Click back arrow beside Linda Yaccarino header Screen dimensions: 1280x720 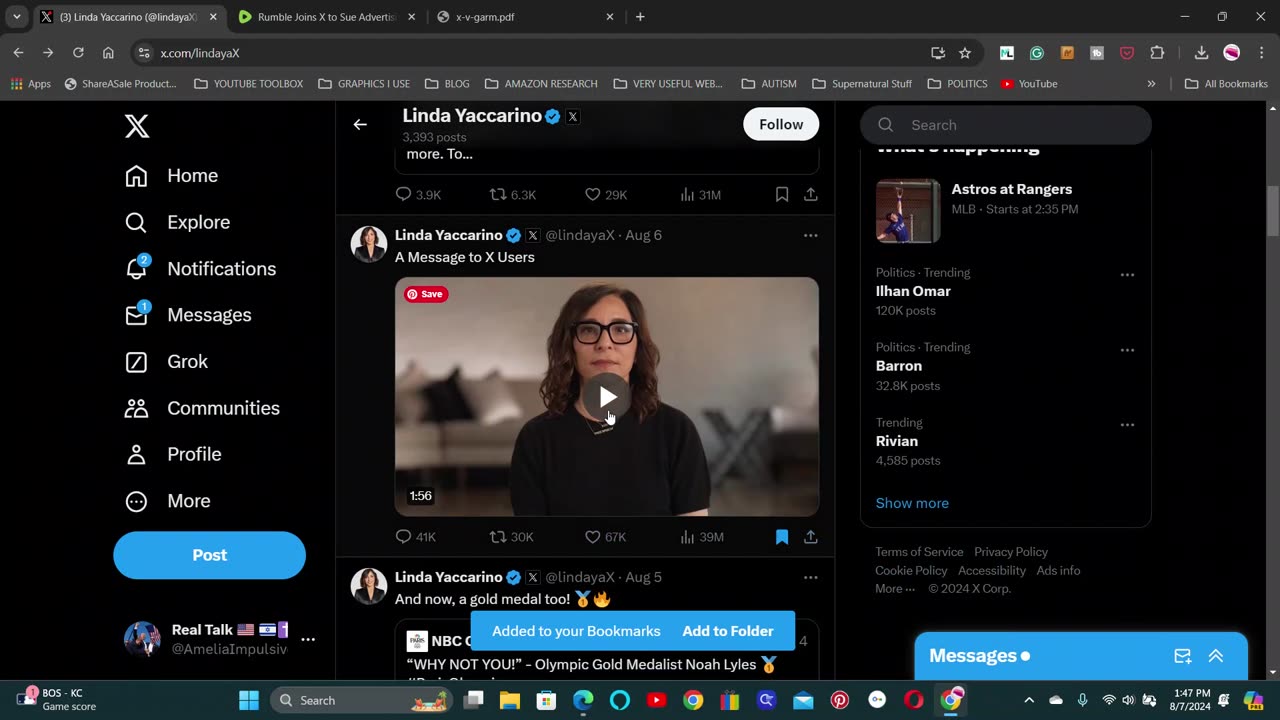click(x=360, y=125)
